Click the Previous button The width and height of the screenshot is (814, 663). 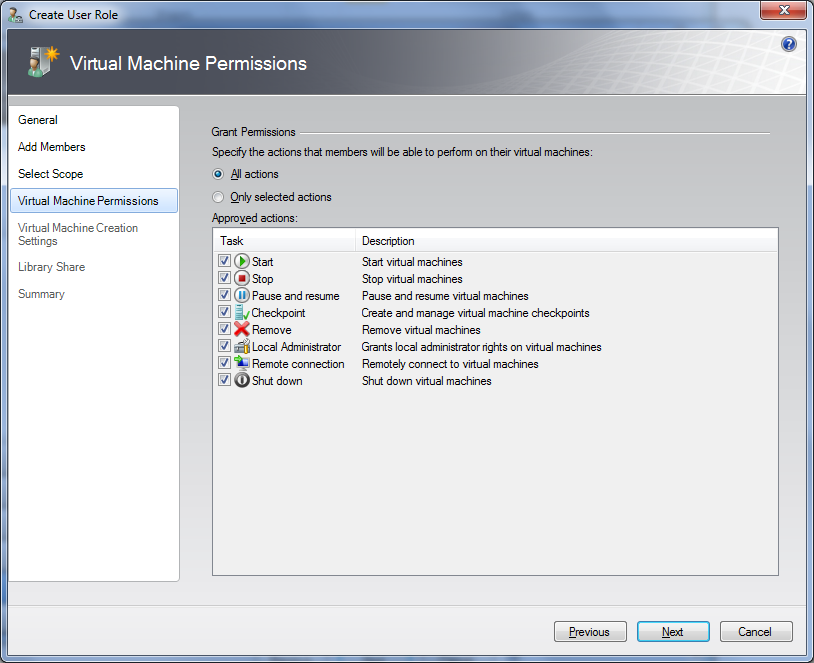click(590, 632)
